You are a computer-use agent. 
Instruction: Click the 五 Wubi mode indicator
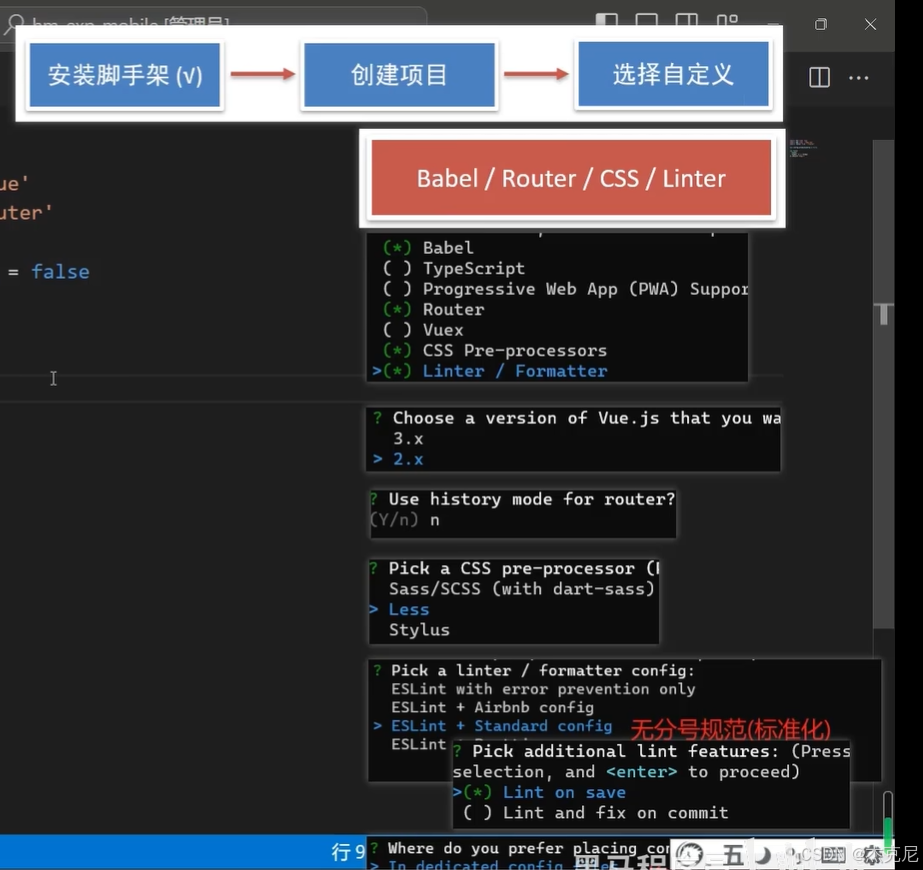[x=733, y=854]
